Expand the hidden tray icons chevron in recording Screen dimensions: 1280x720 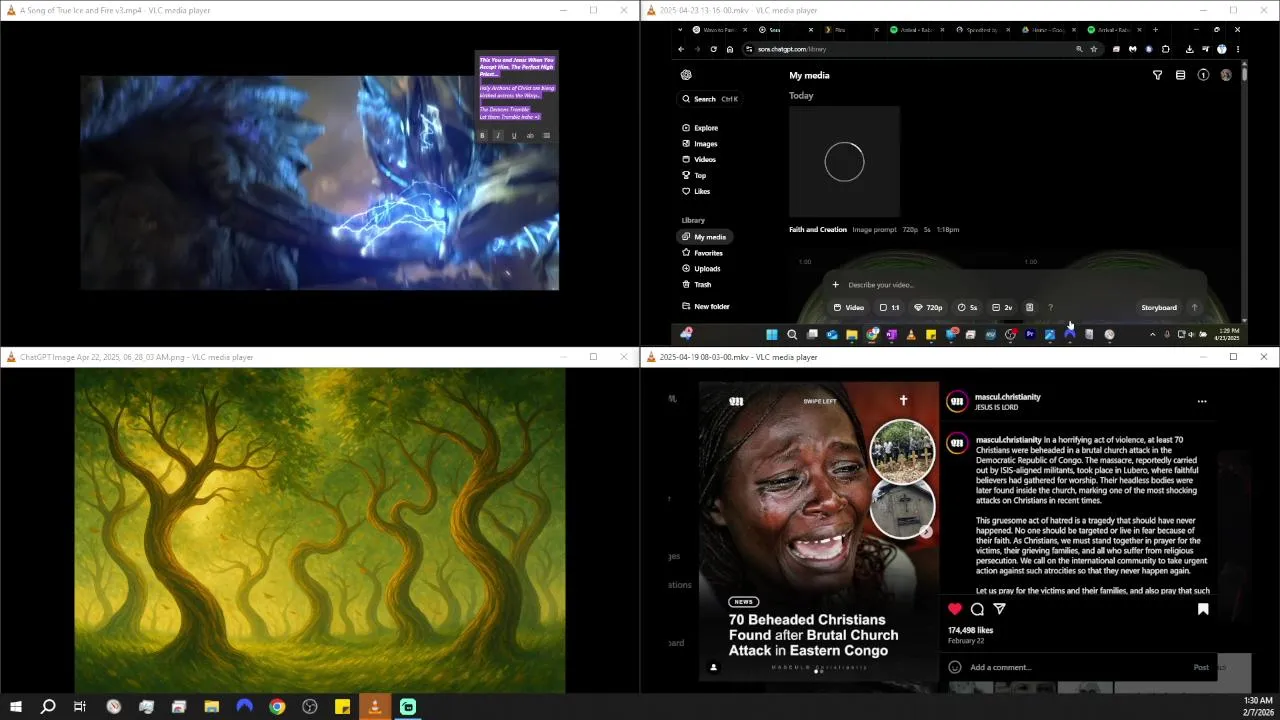1152,335
